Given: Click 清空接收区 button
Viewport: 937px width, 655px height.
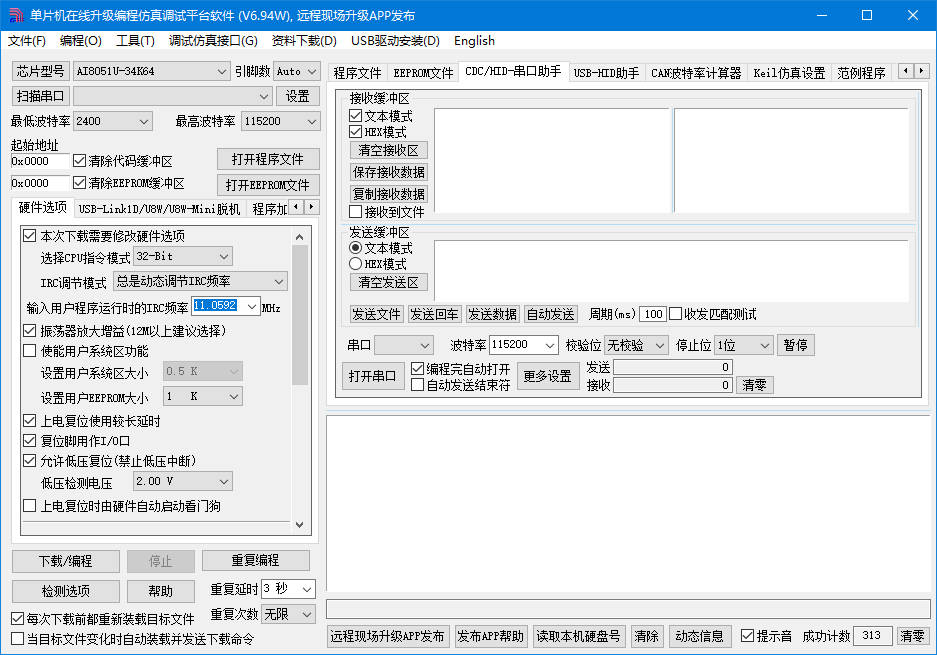Looking at the screenshot, I should (388, 150).
